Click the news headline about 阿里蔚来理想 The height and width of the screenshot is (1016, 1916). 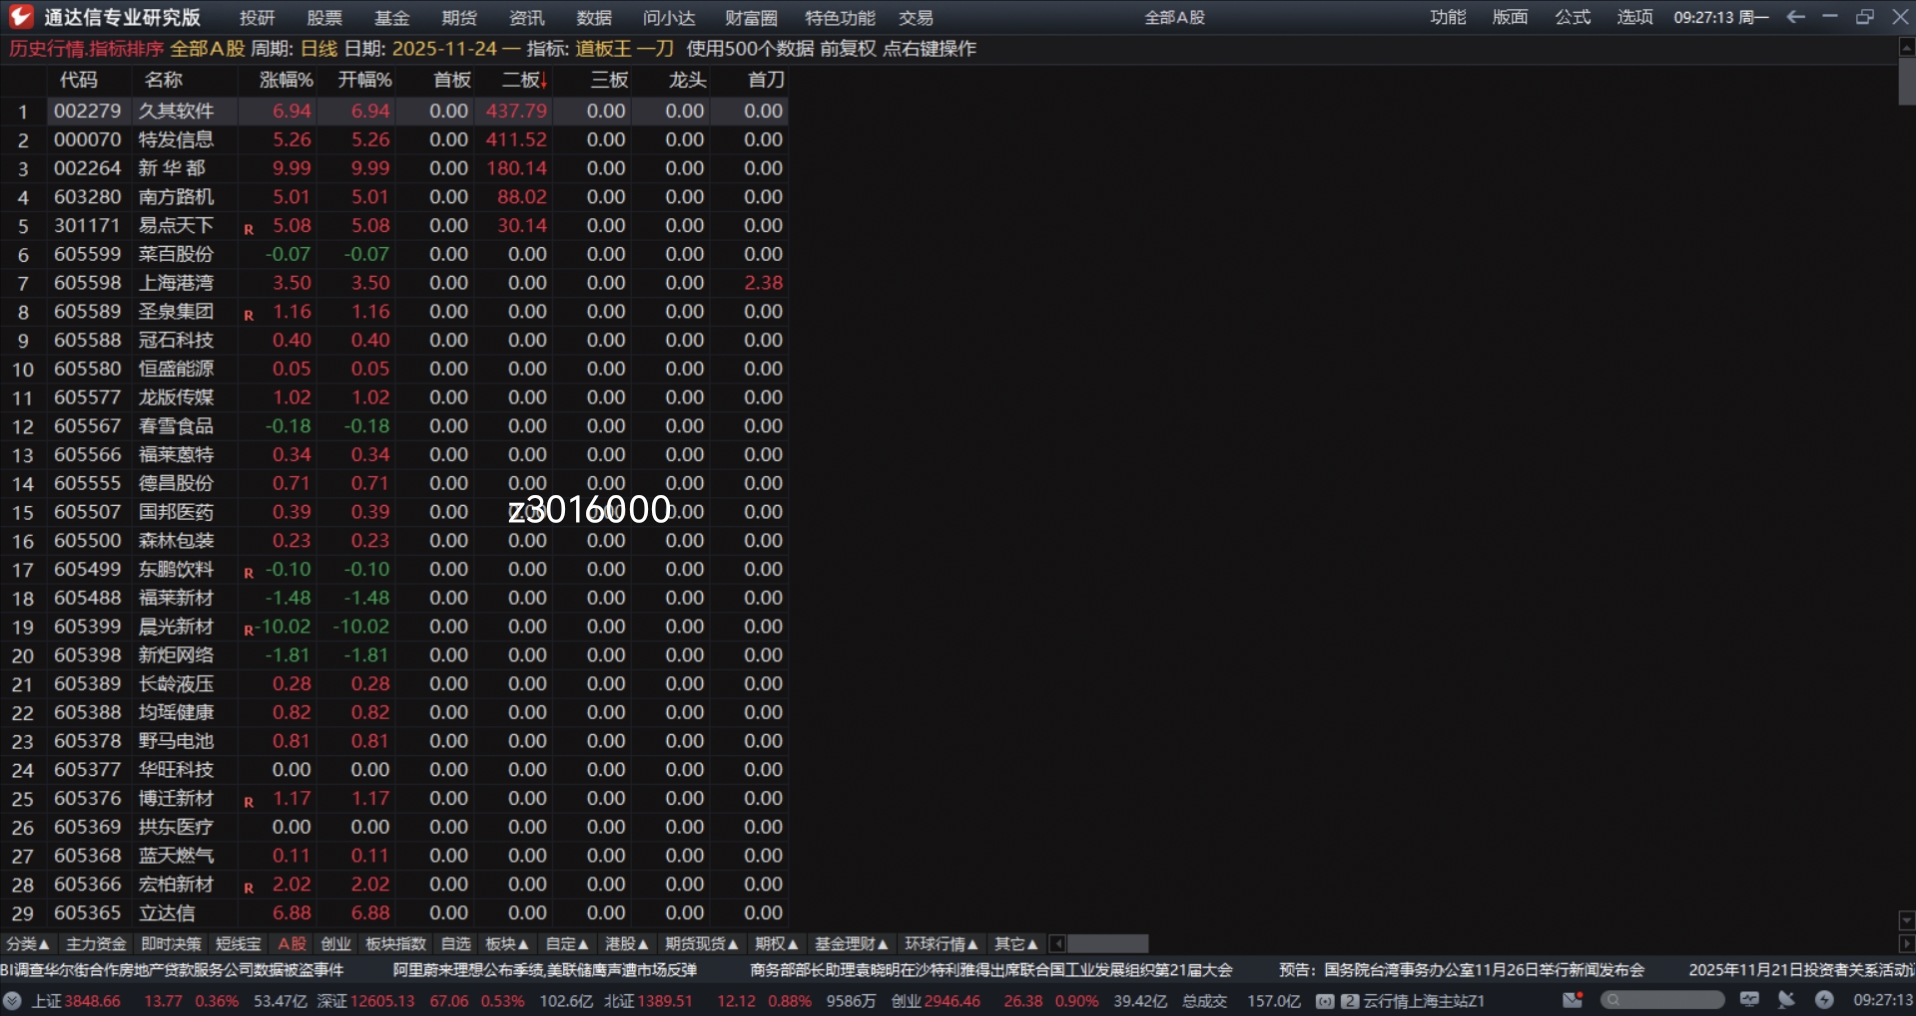[x=545, y=970]
